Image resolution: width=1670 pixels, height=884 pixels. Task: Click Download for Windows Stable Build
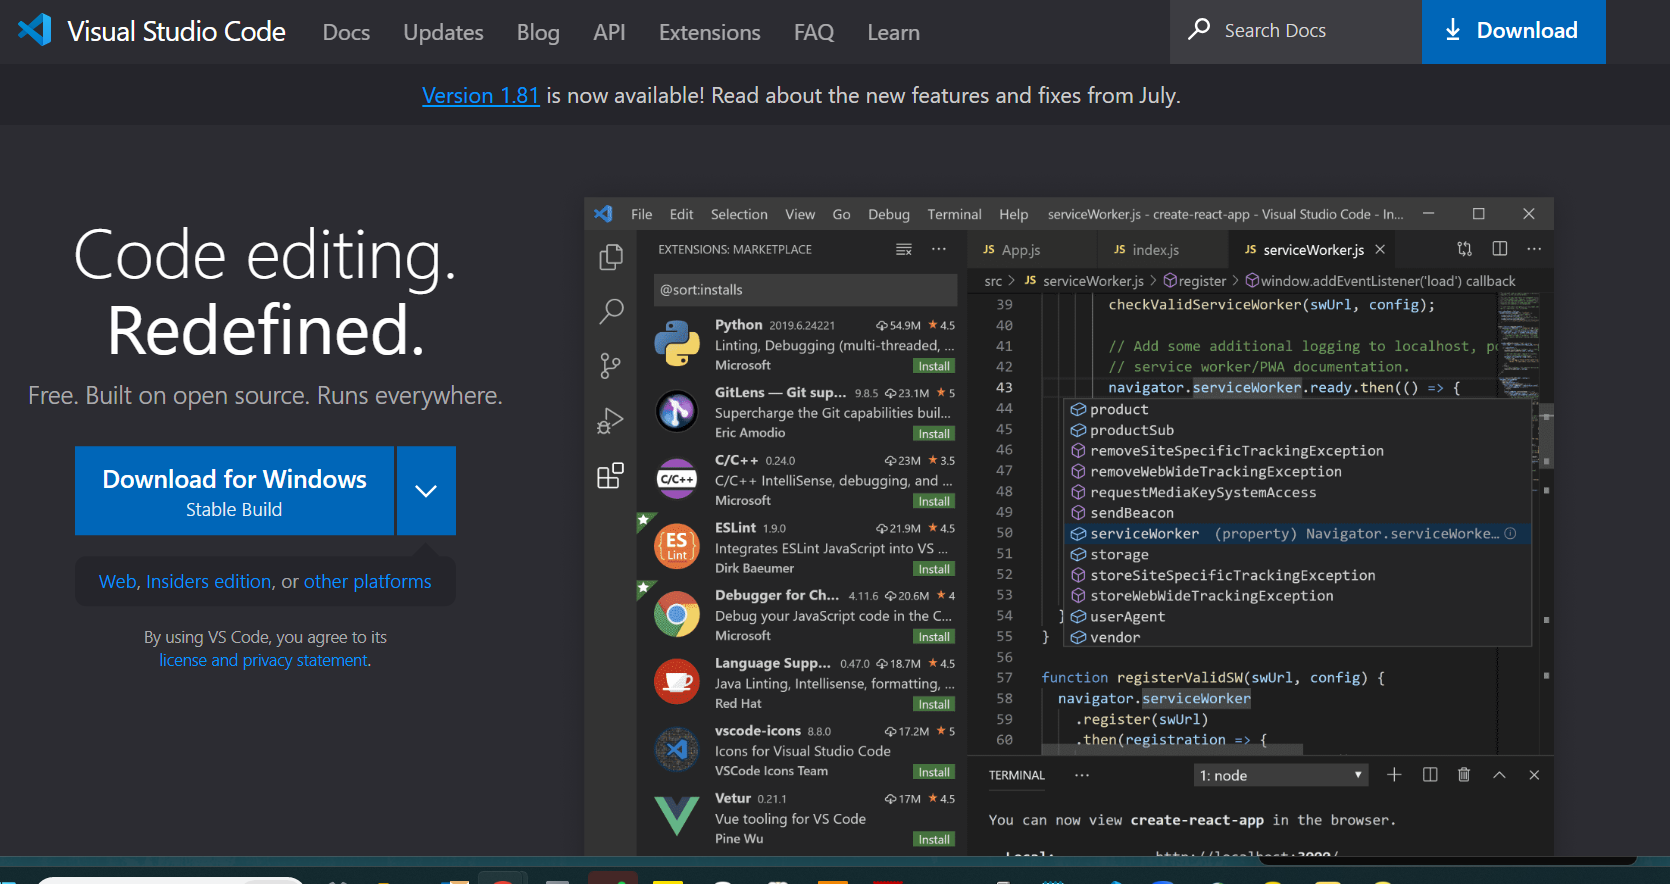(x=234, y=491)
